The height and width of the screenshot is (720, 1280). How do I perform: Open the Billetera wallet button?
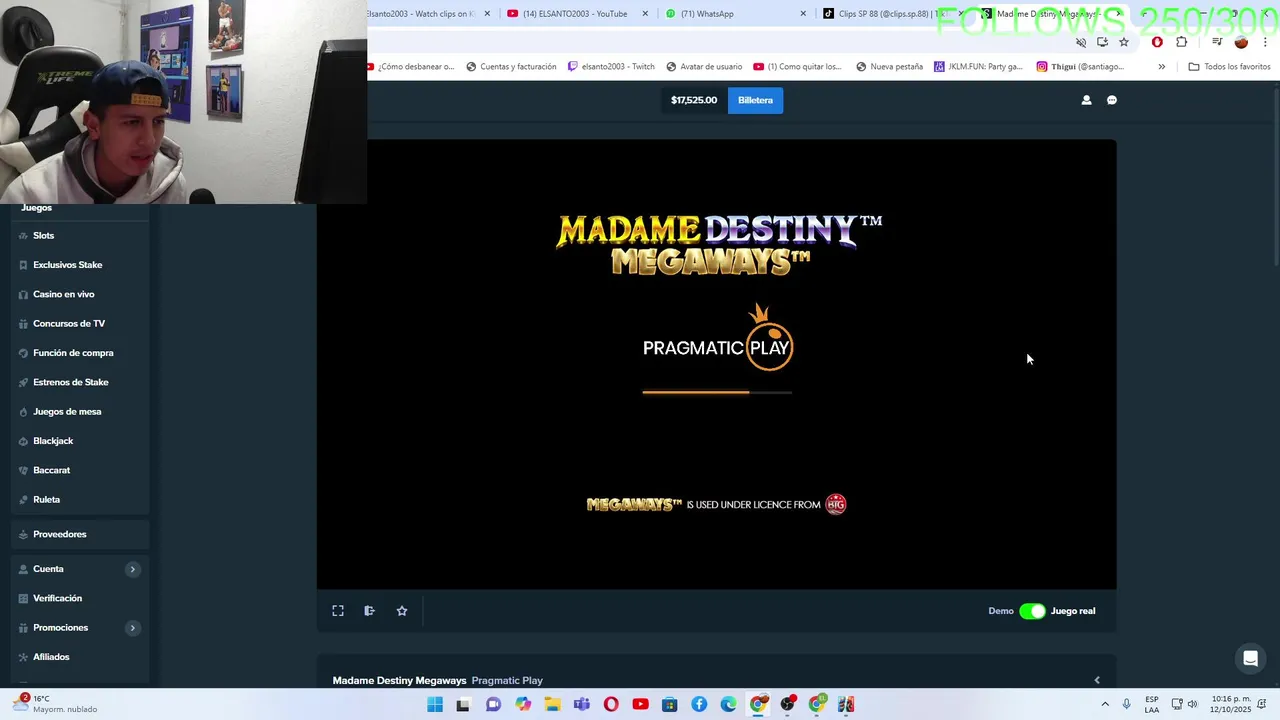(x=755, y=100)
